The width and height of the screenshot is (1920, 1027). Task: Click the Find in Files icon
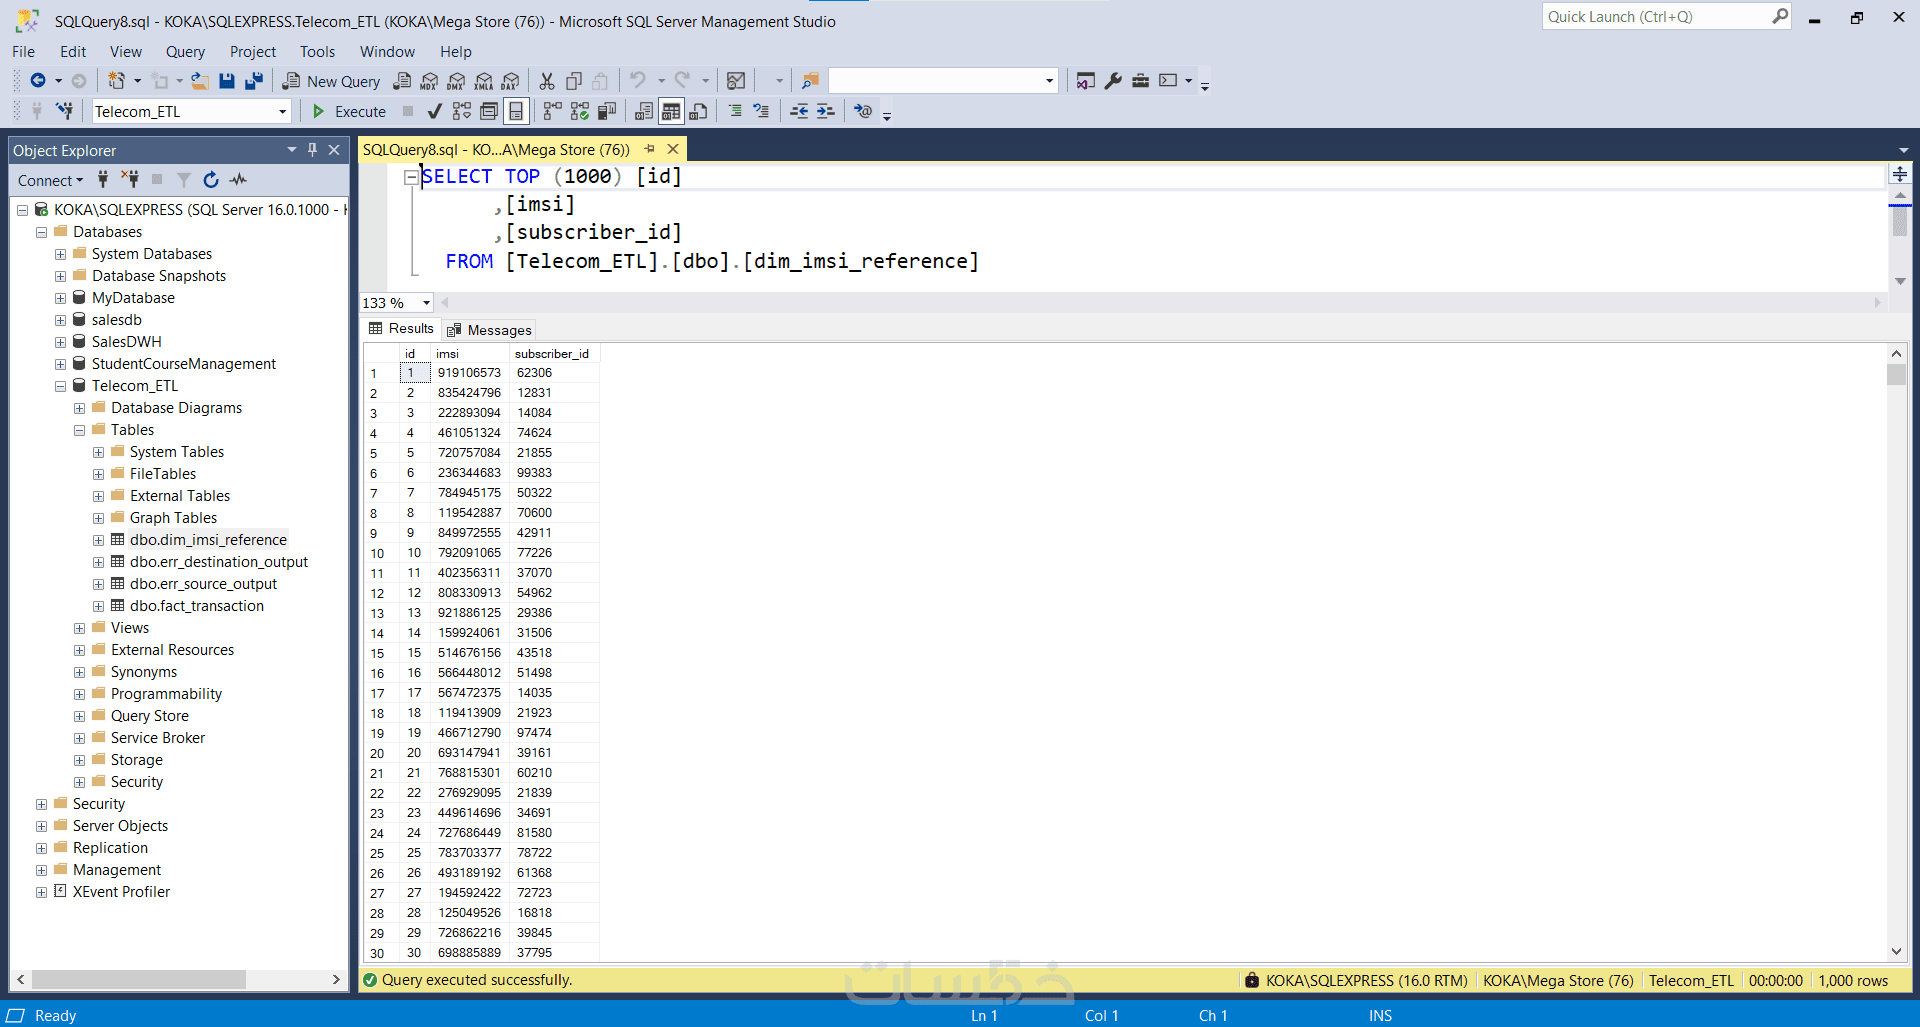coord(811,81)
